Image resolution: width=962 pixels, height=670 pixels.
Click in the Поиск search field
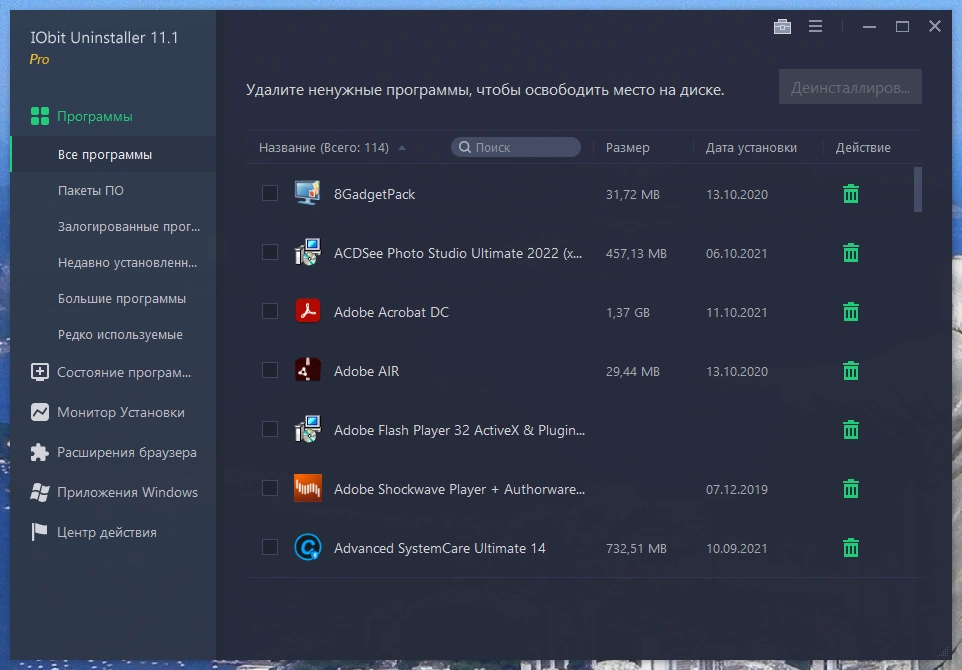coord(515,147)
